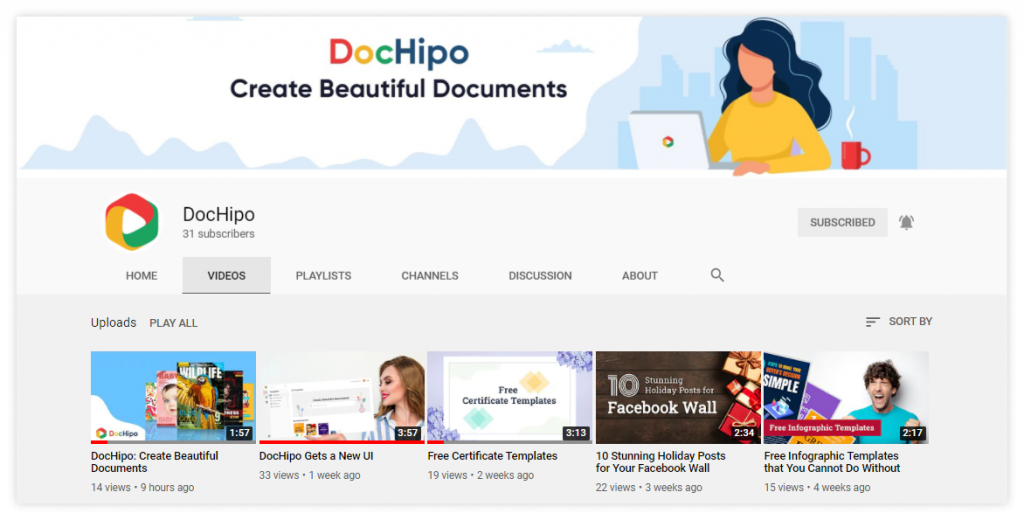Open the channel search magnifier icon
Image resolution: width=1024 pixels, height=520 pixels.
pyautogui.click(x=717, y=275)
